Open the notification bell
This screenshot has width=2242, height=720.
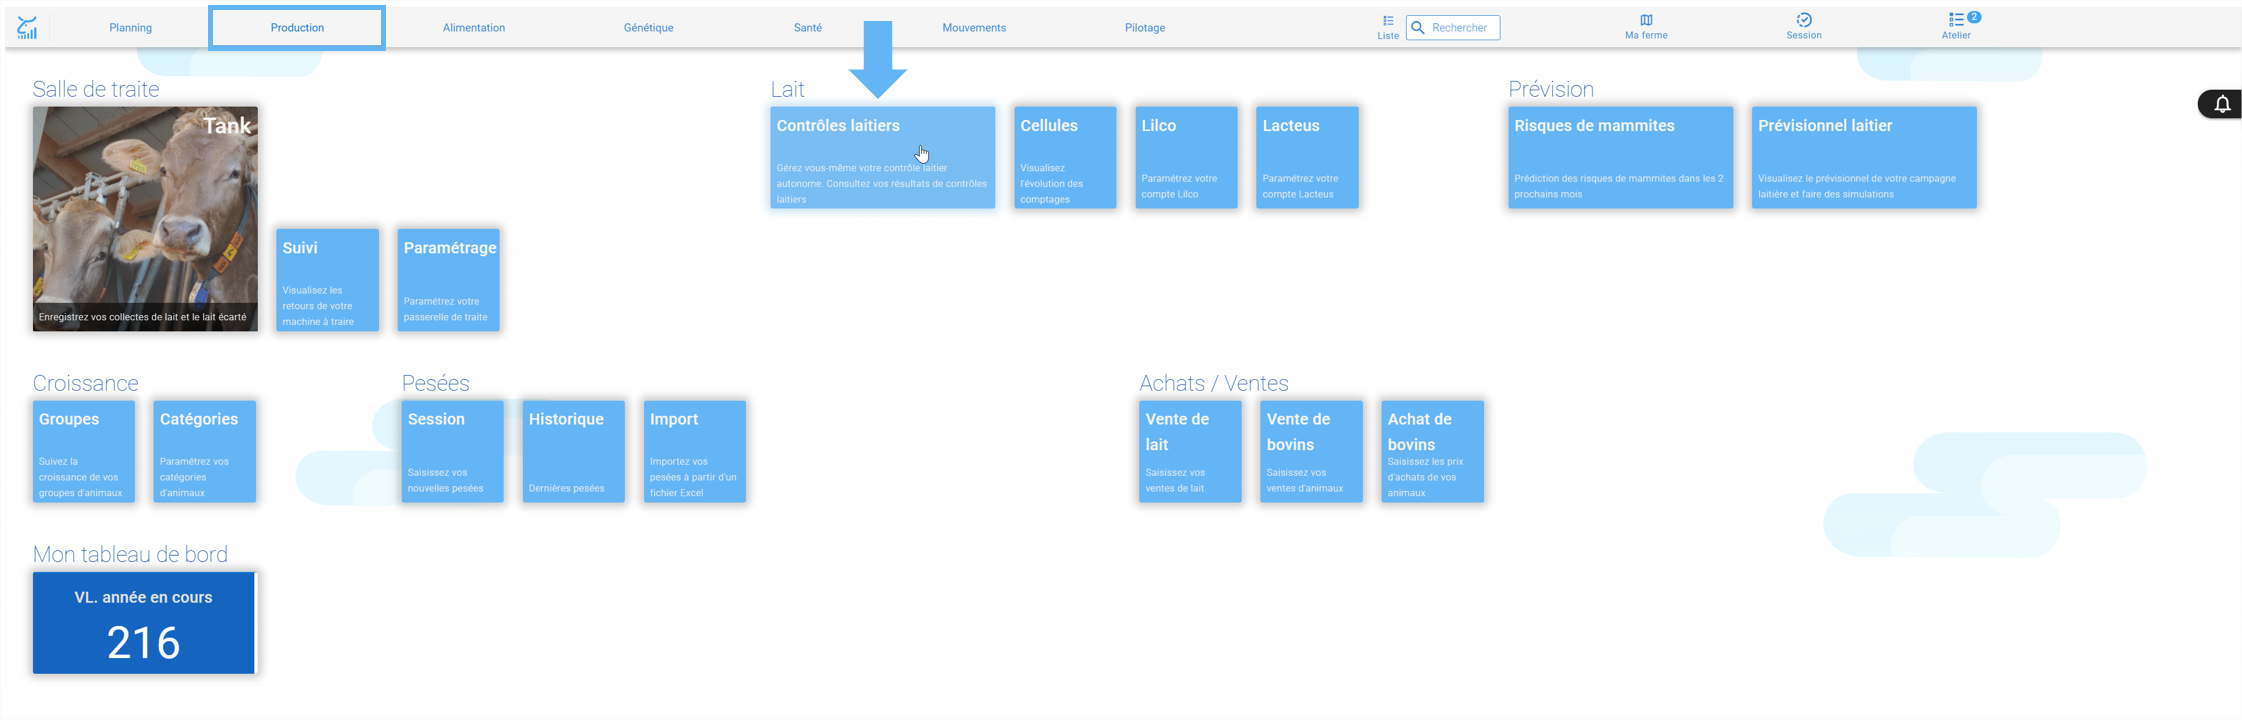(2222, 104)
